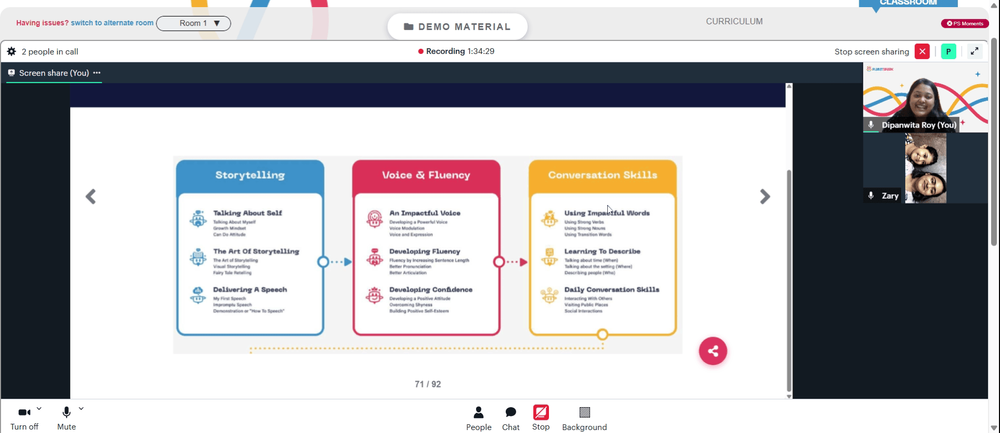Click the slide counter 71 / 92
The image size is (1000, 433).
coord(427,384)
